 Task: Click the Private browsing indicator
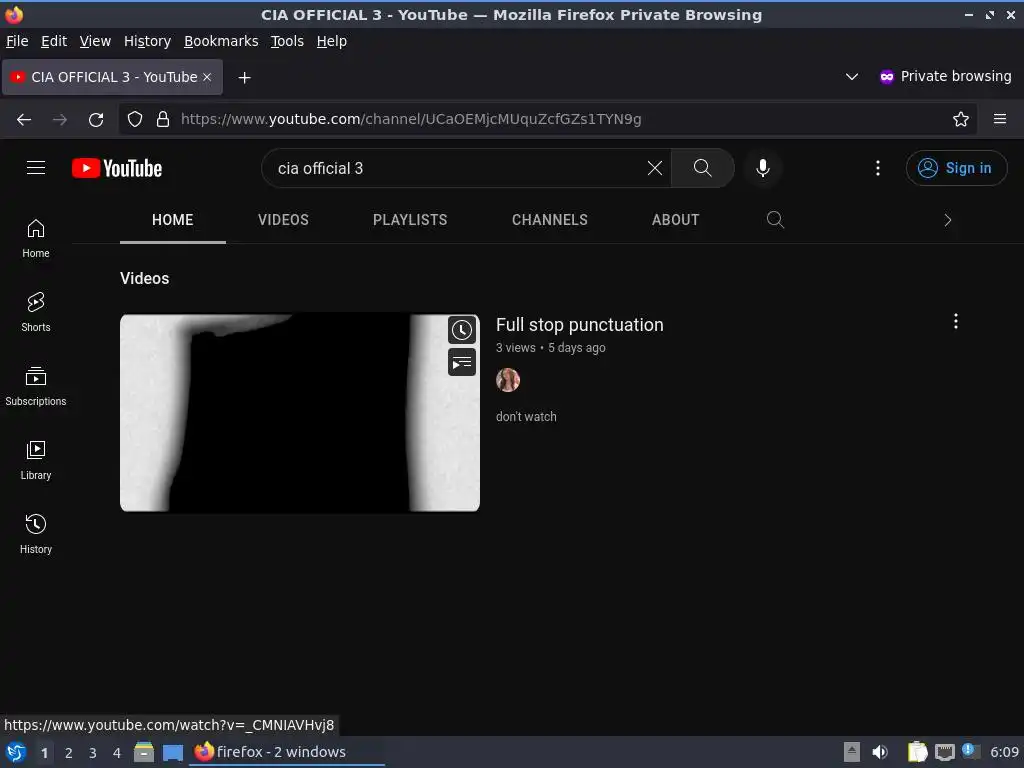946,76
